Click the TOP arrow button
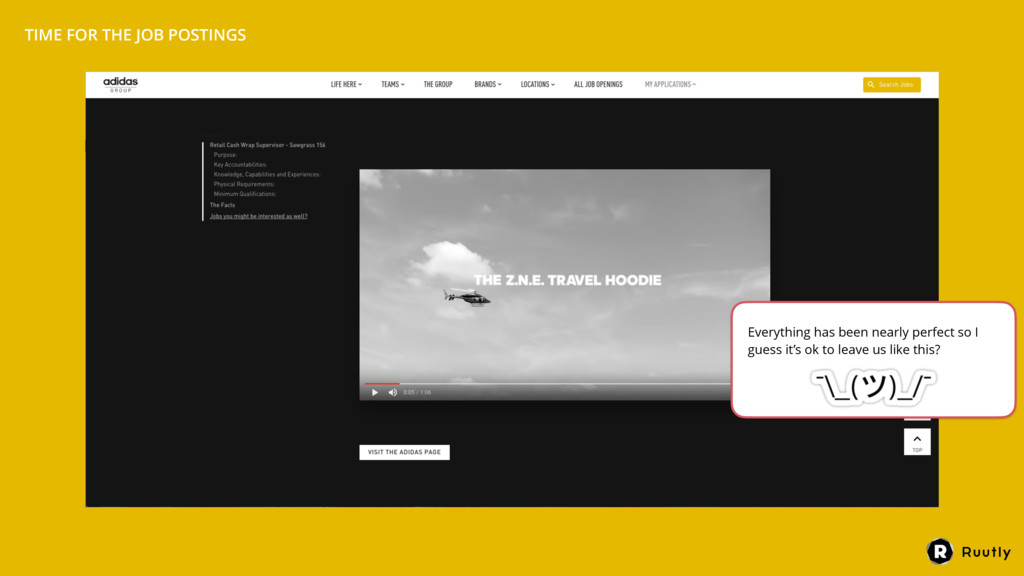The image size is (1024, 576). [x=917, y=442]
